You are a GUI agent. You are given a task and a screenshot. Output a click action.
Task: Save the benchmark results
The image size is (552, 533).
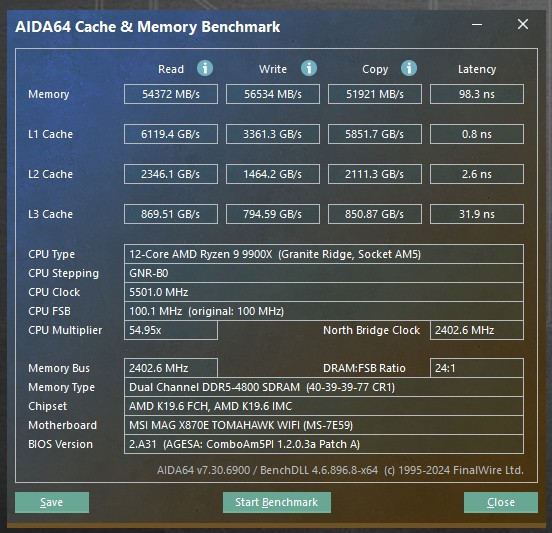(52, 502)
